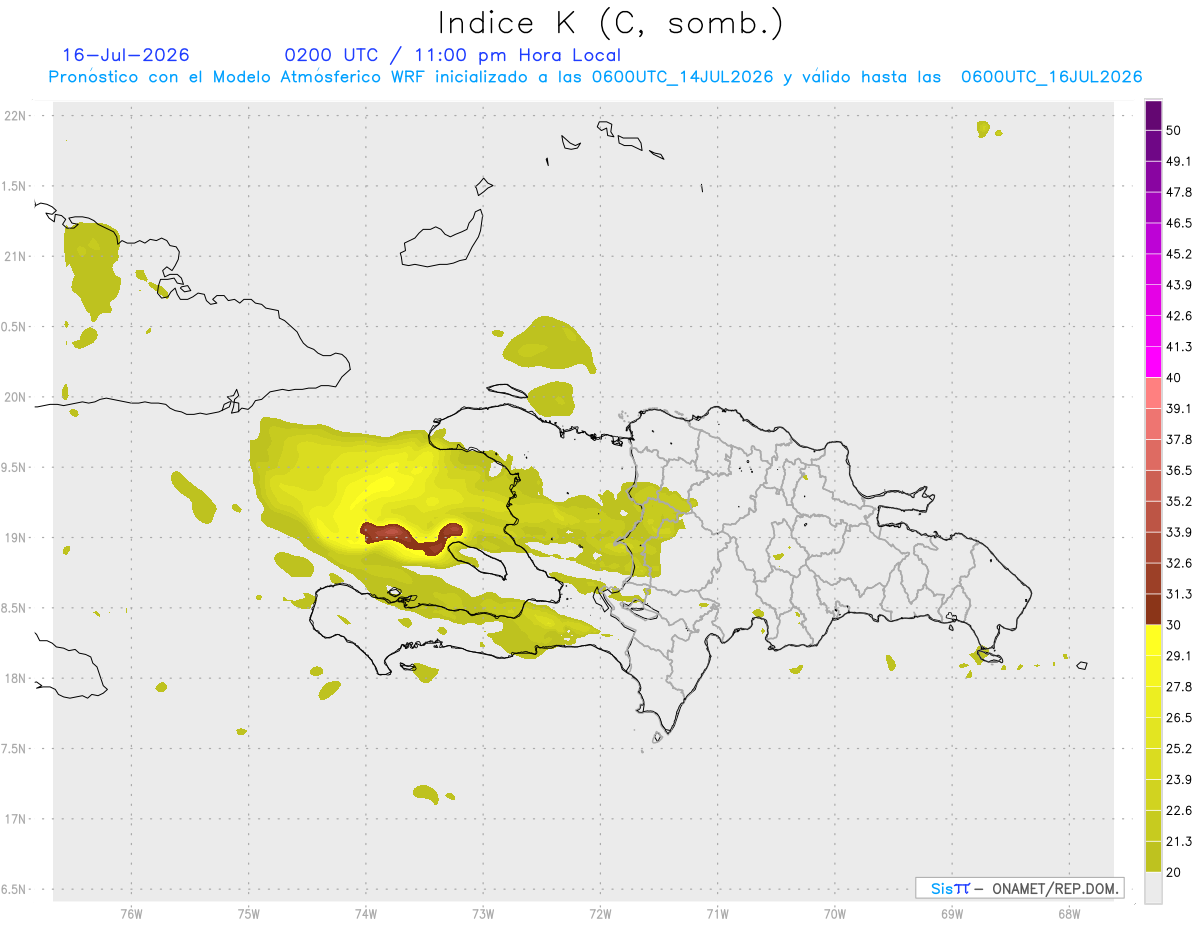This screenshot has width=1200, height=927.
Task: Click the colorbar value '32.6'
Action: [1179, 563]
